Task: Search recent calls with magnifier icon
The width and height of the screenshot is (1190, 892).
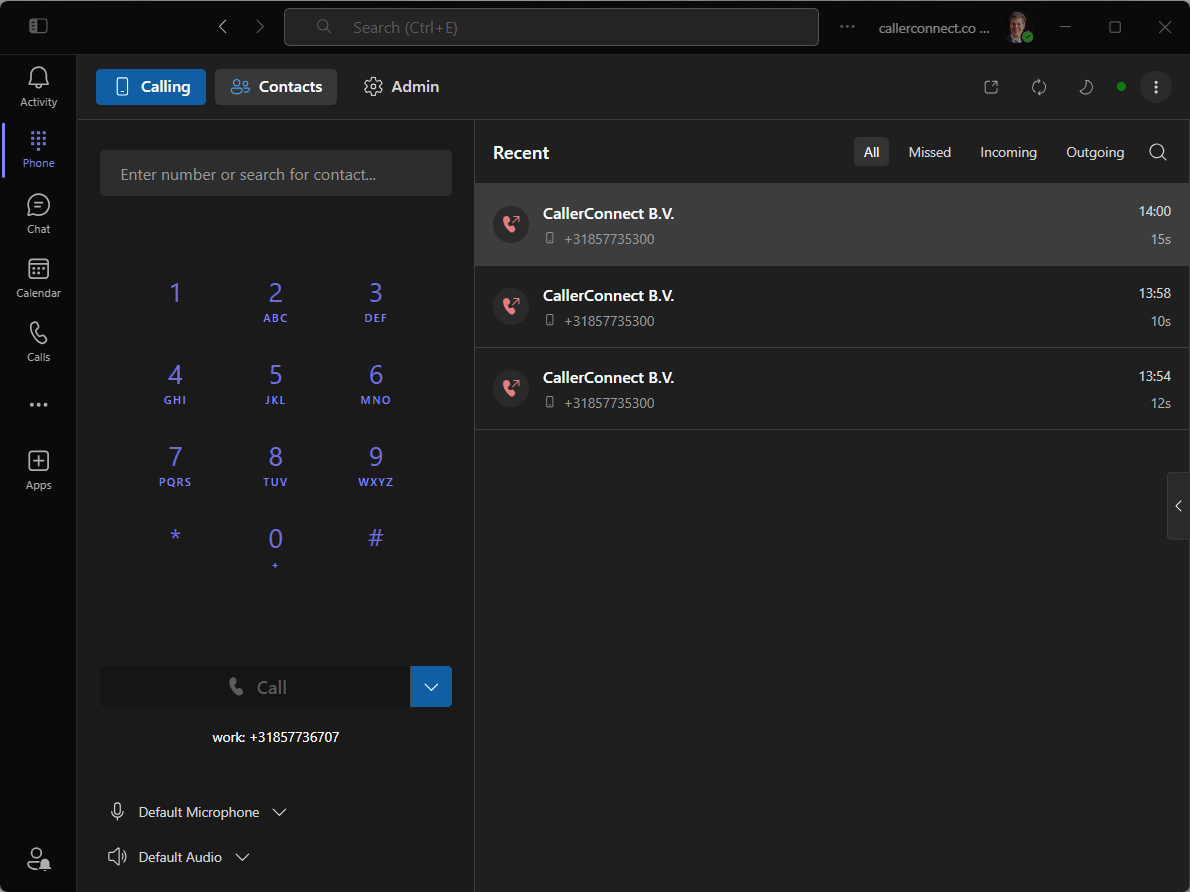Action: pyautogui.click(x=1157, y=153)
